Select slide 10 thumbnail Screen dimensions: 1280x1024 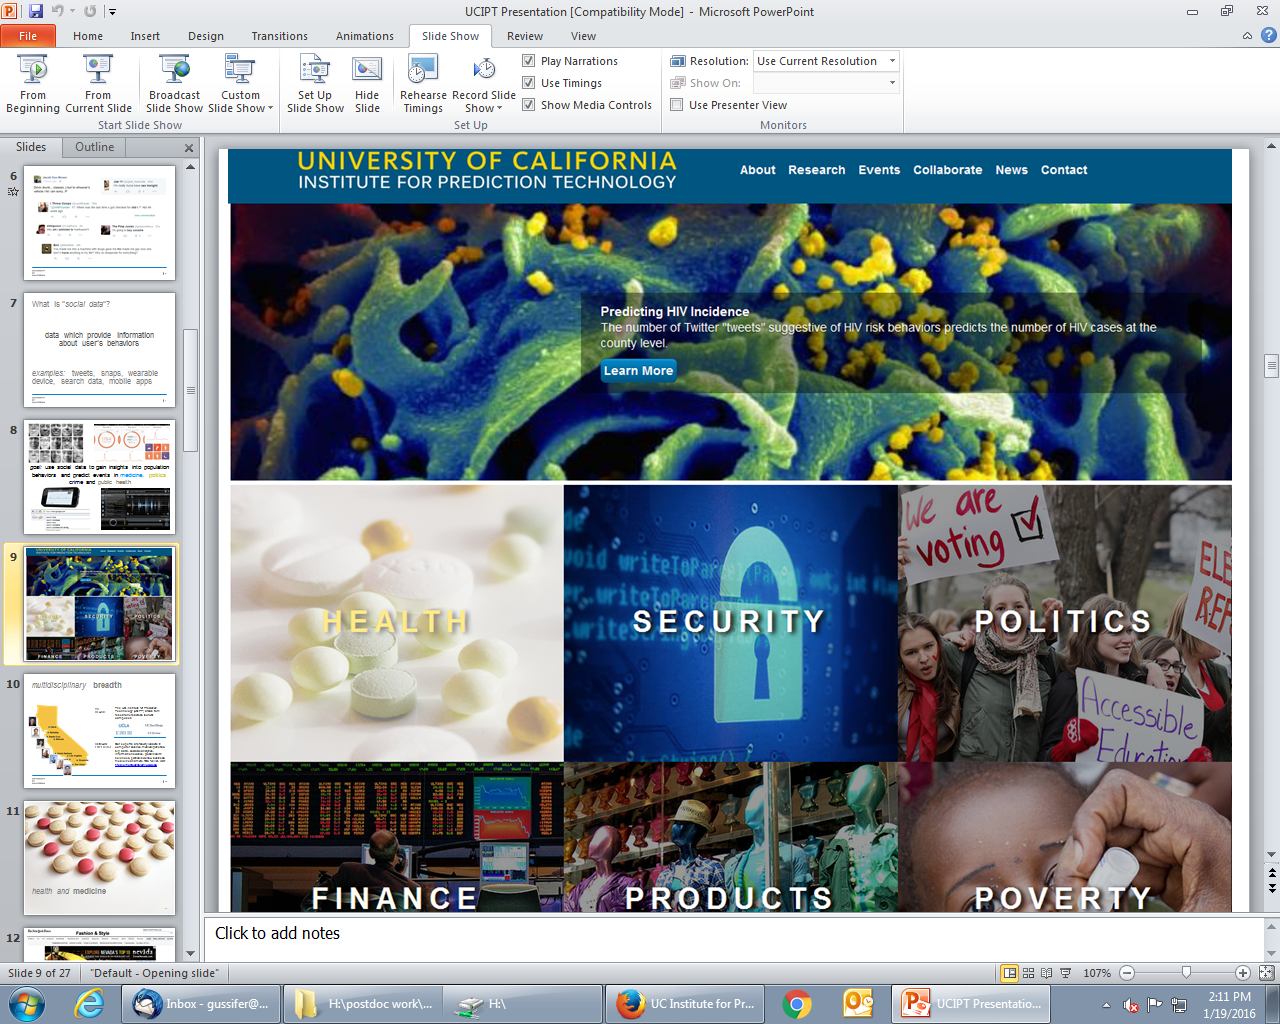tap(99, 732)
